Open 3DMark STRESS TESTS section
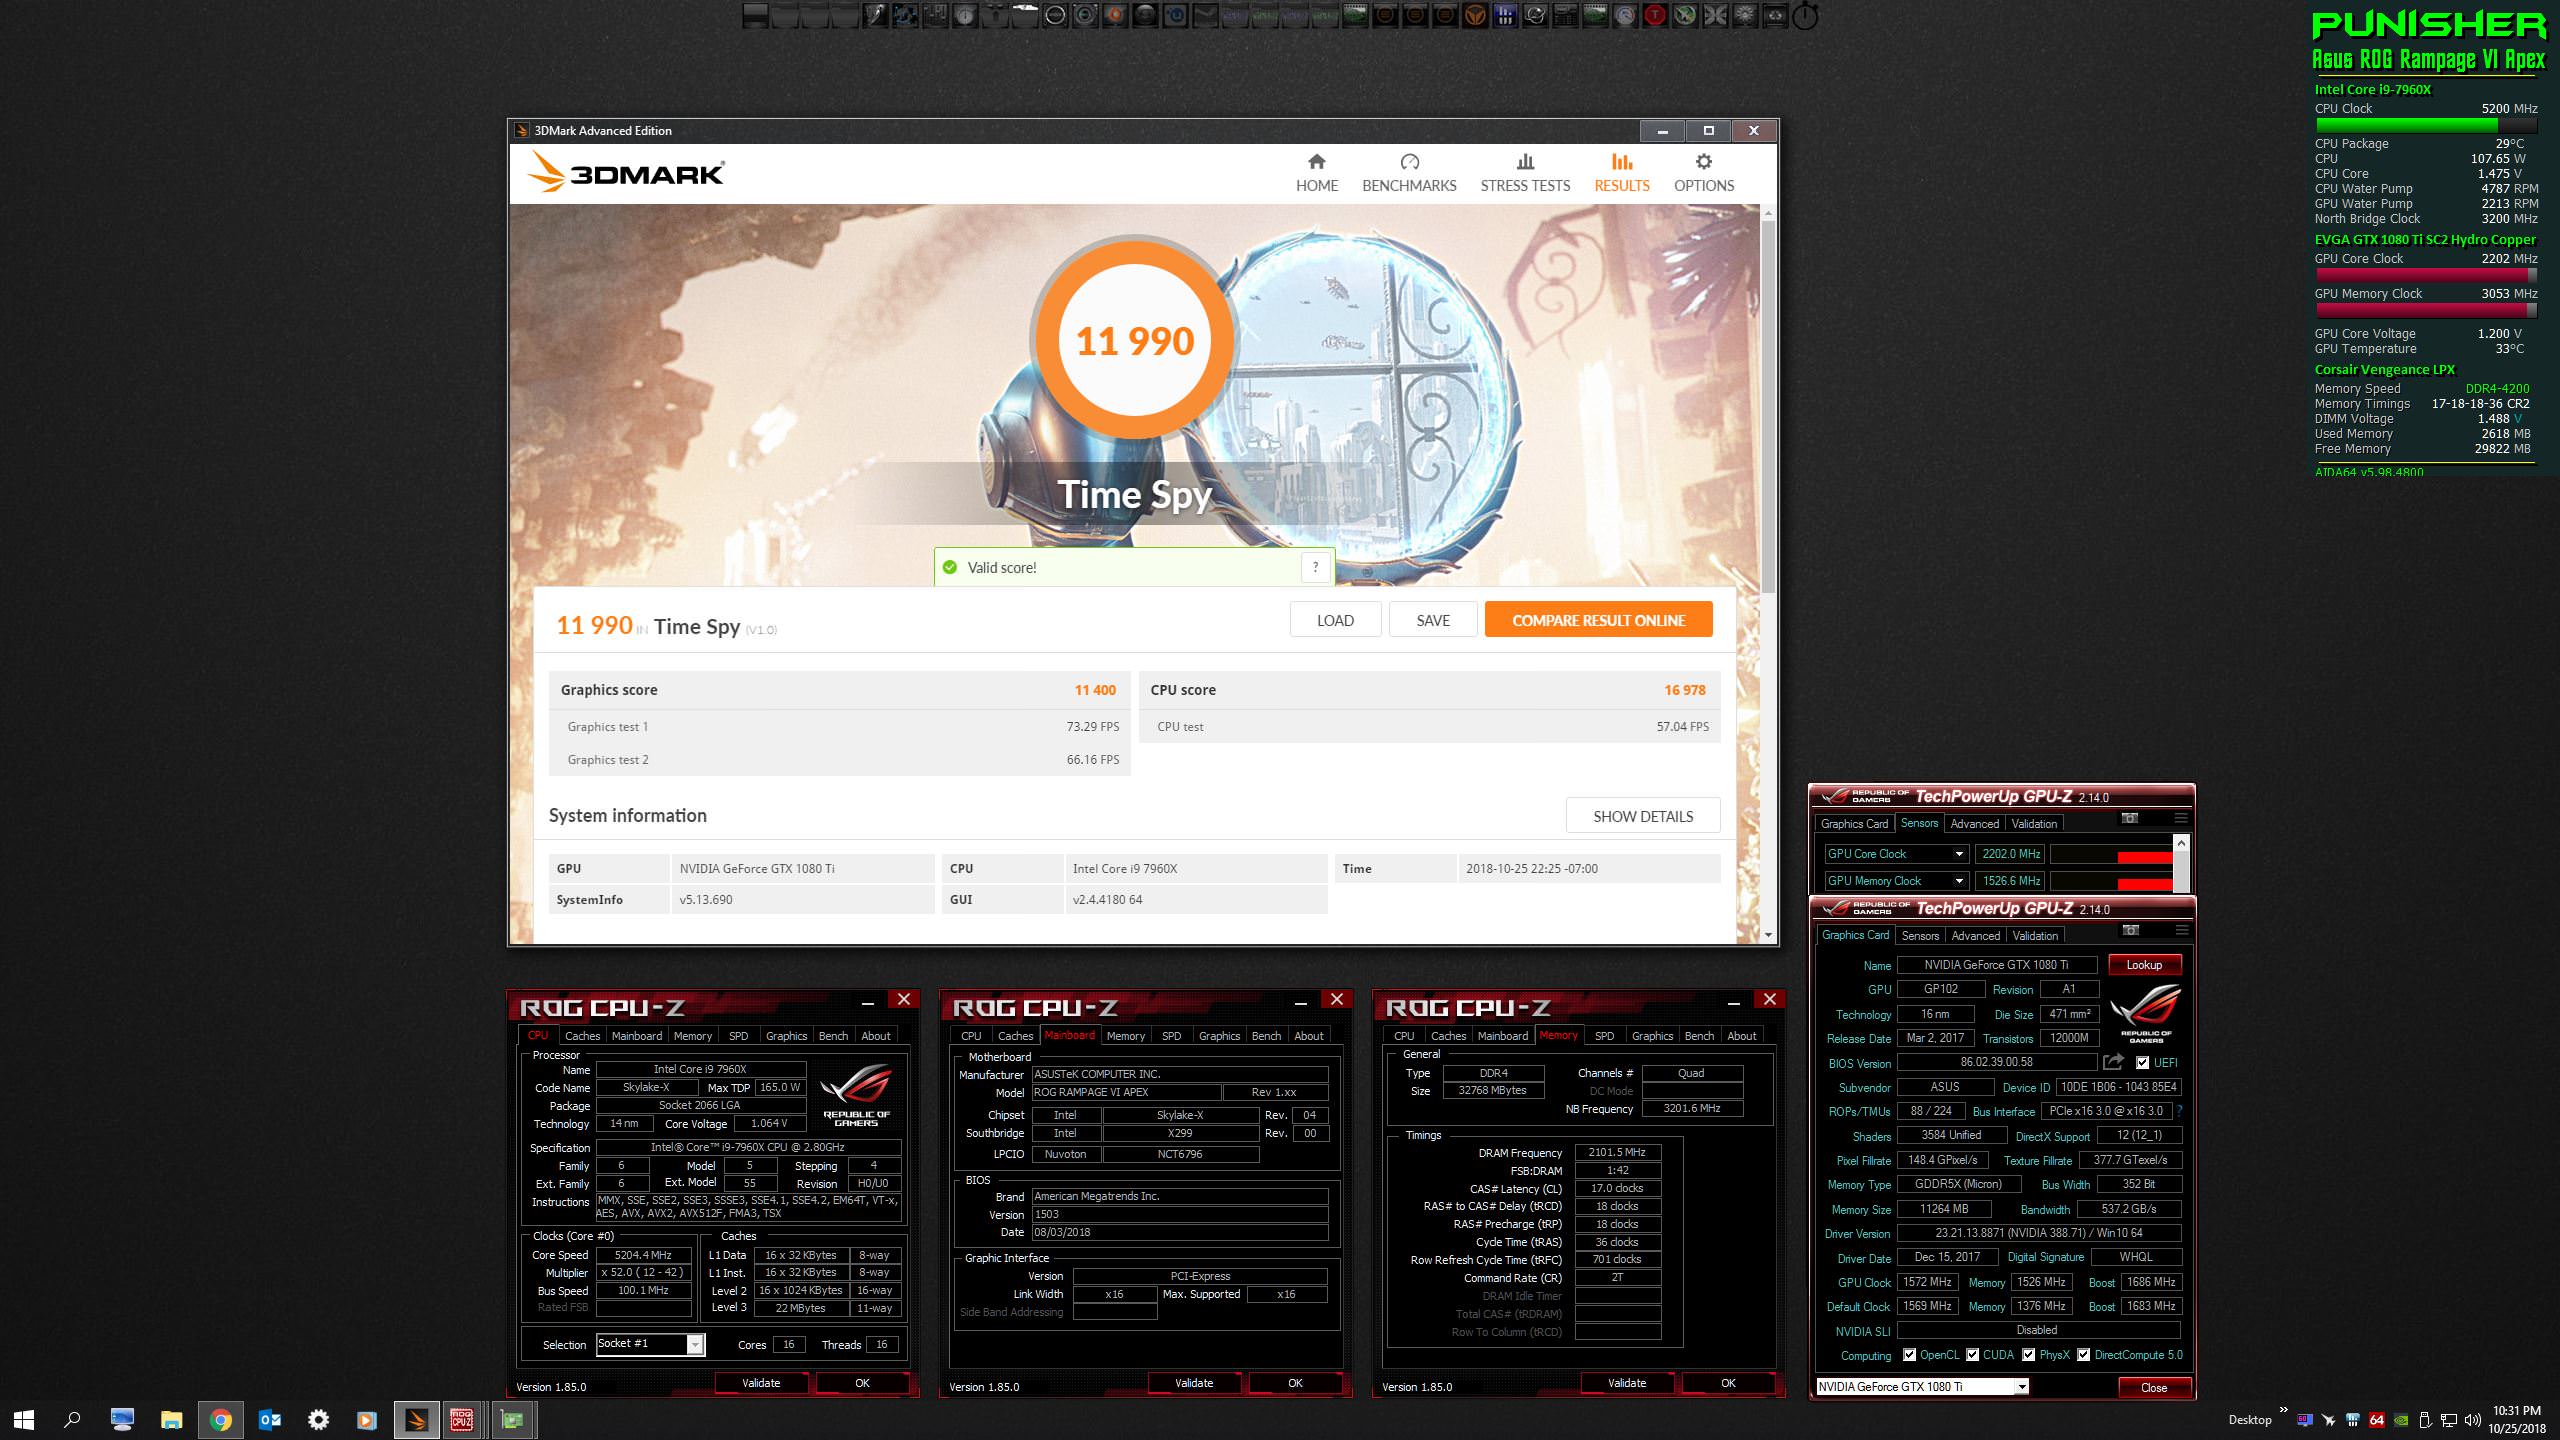The image size is (2560, 1440). click(1525, 173)
